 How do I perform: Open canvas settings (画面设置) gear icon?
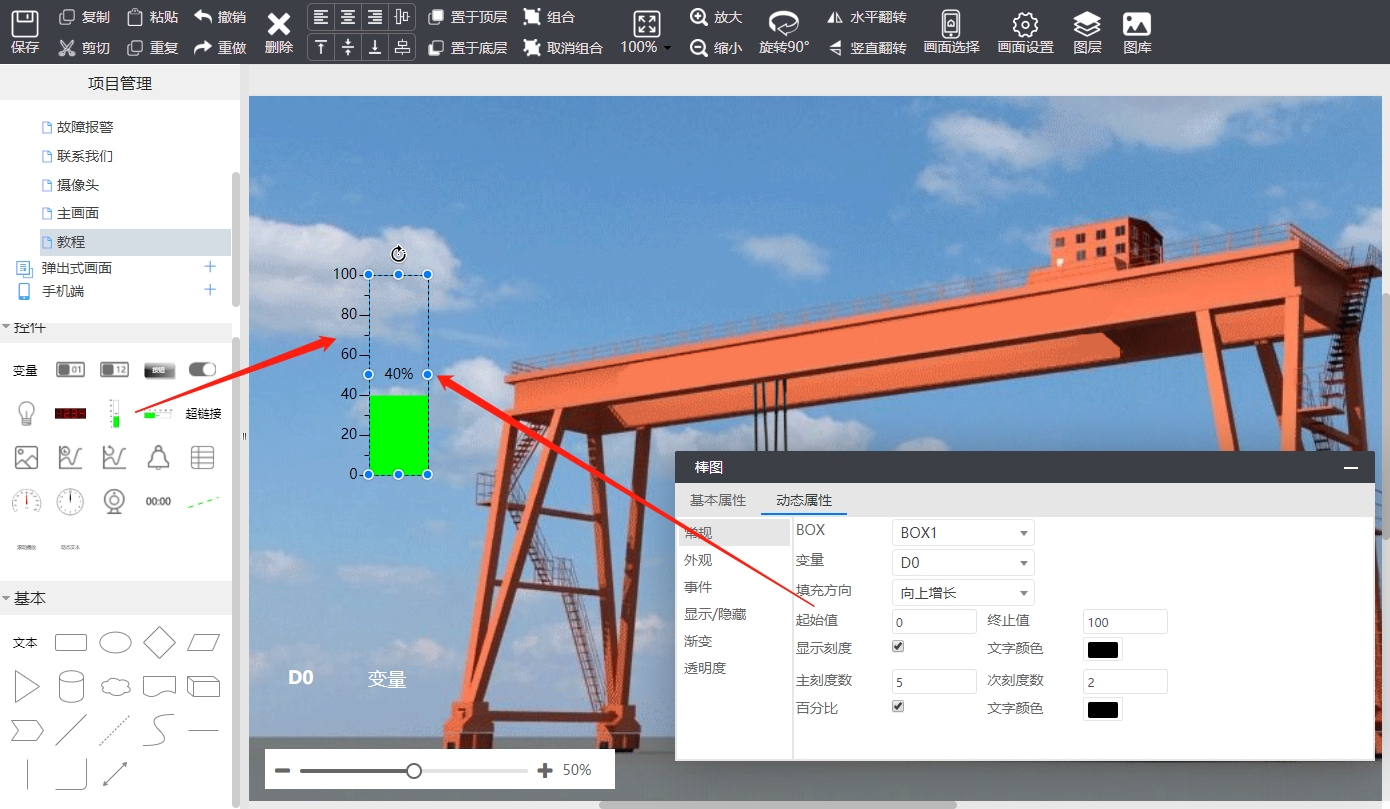(1025, 24)
